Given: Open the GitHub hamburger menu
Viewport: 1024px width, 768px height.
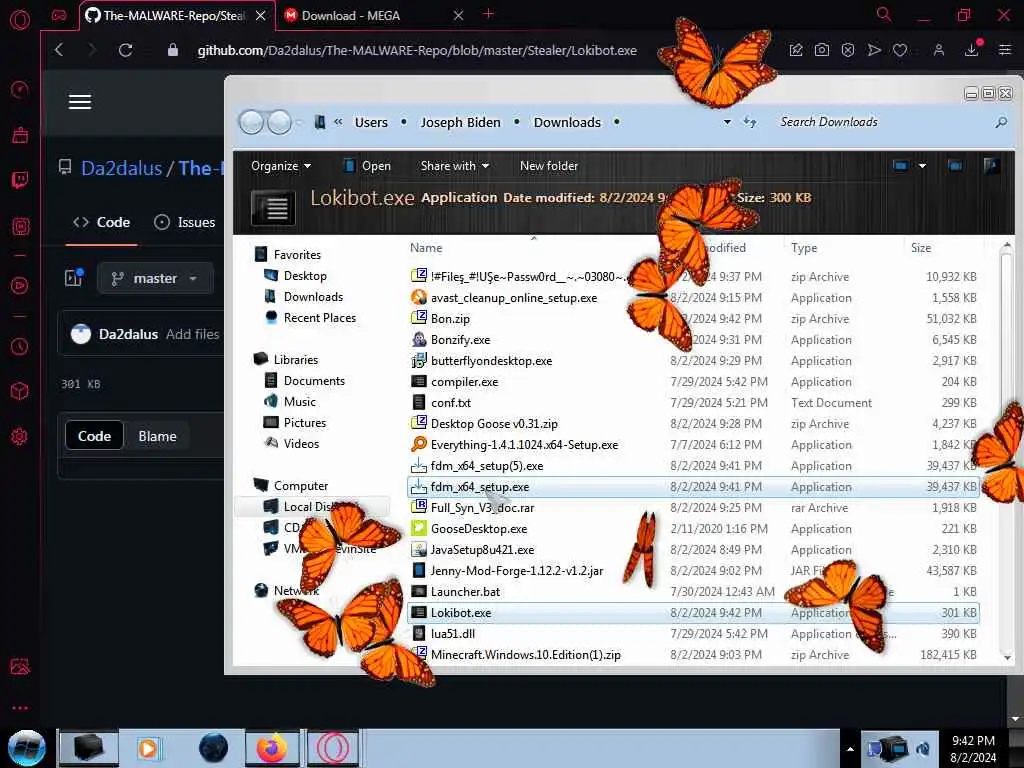Looking at the screenshot, I should point(80,102).
